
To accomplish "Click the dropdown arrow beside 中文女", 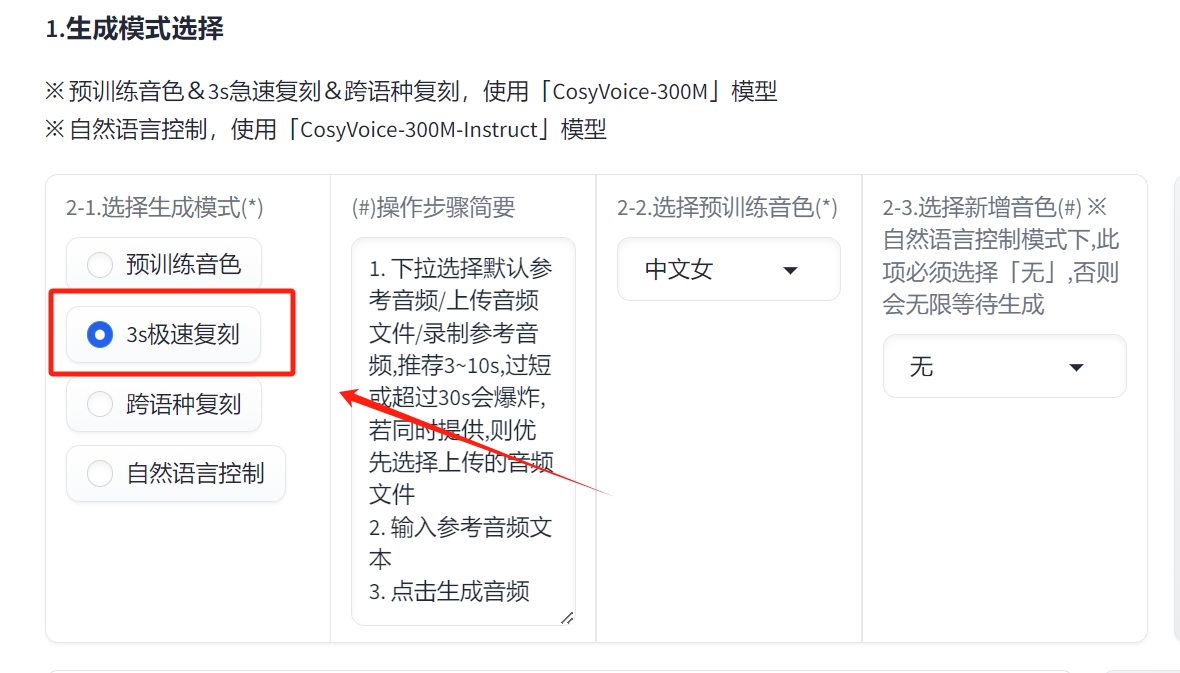I will pyautogui.click(x=790, y=269).
